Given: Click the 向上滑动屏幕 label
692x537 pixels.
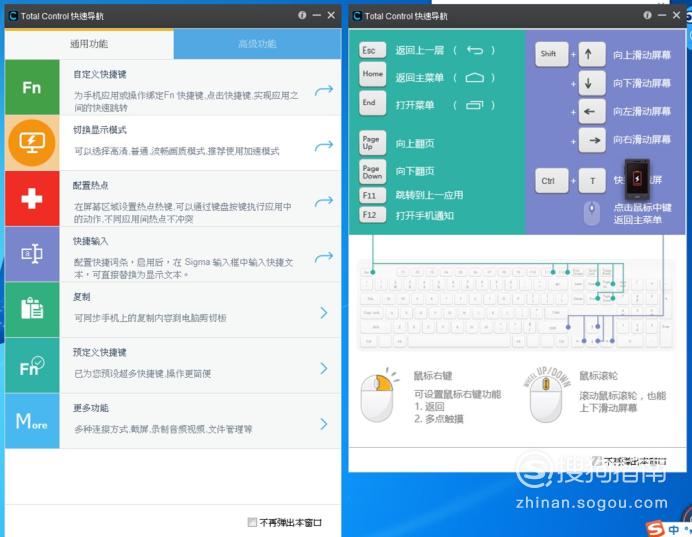Looking at the screenshot, I should point(642,55).
